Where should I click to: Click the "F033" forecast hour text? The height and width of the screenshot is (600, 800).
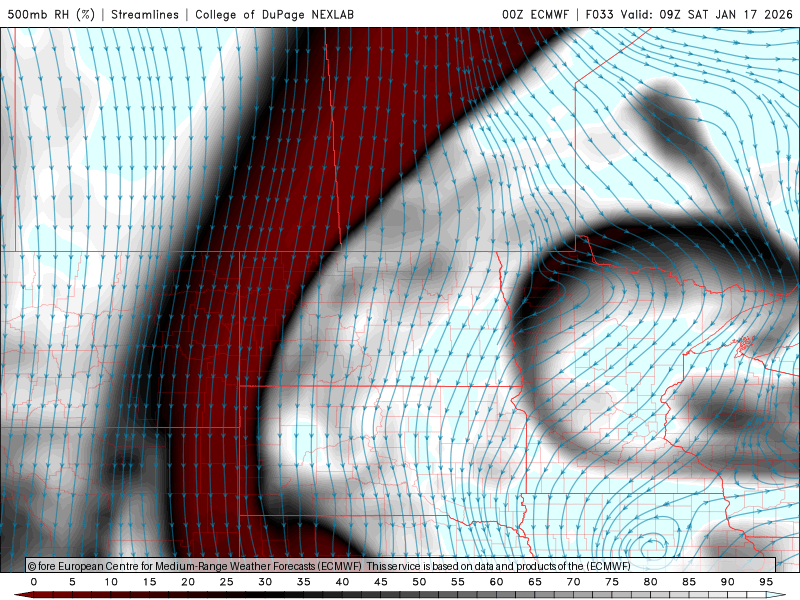[x=601, y=14]
